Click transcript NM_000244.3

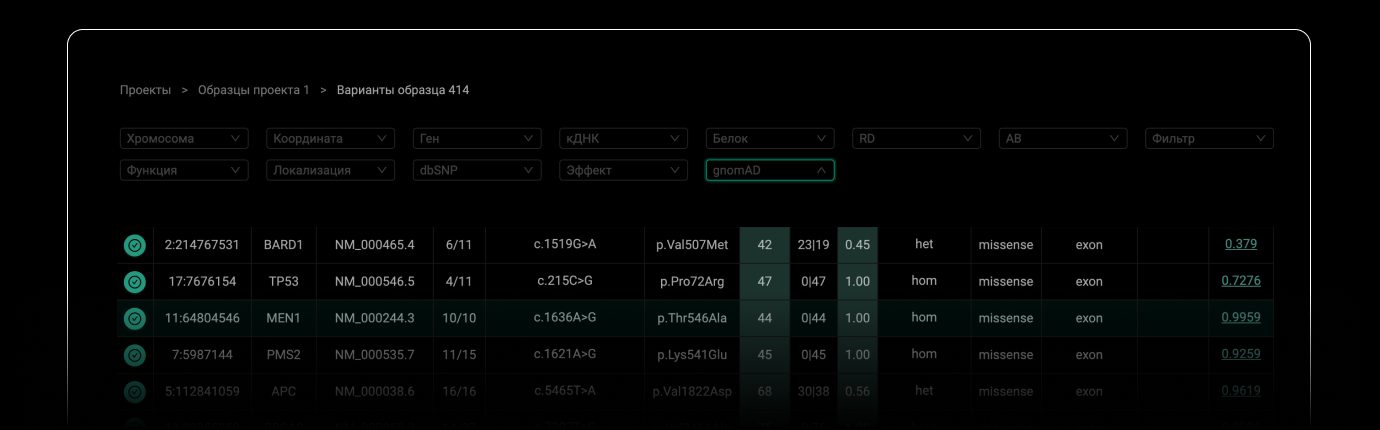pos(374,318)
